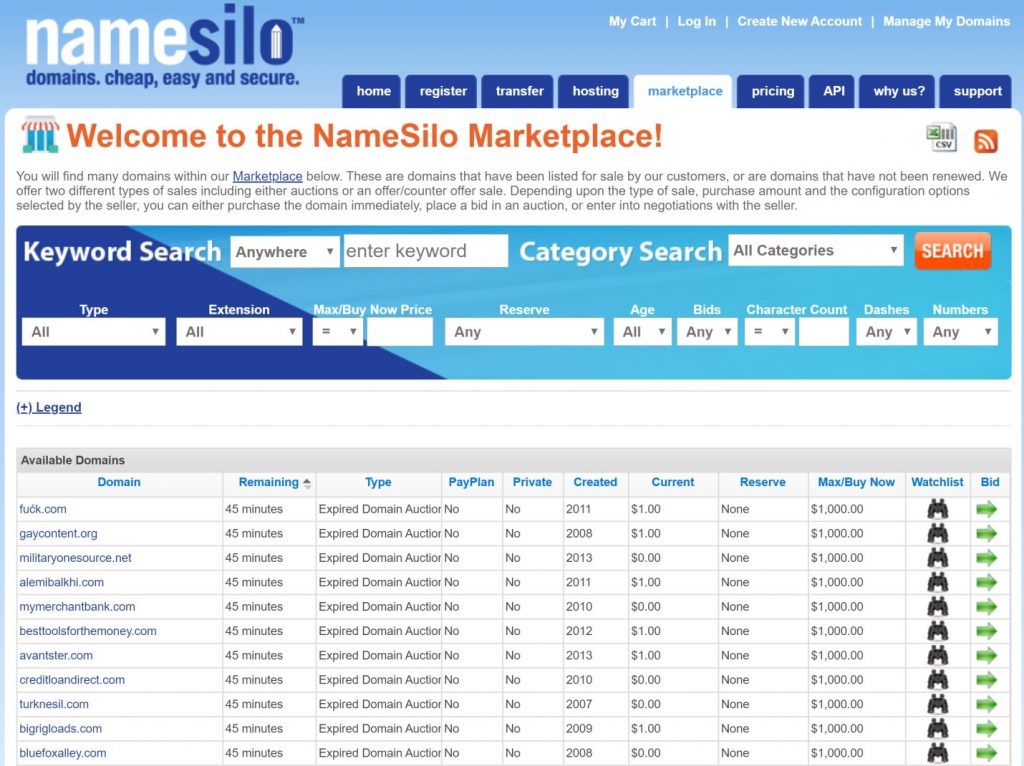1024x766 pixels.
Task: Open the Bids filter dropdown
Action: [707, 332]
